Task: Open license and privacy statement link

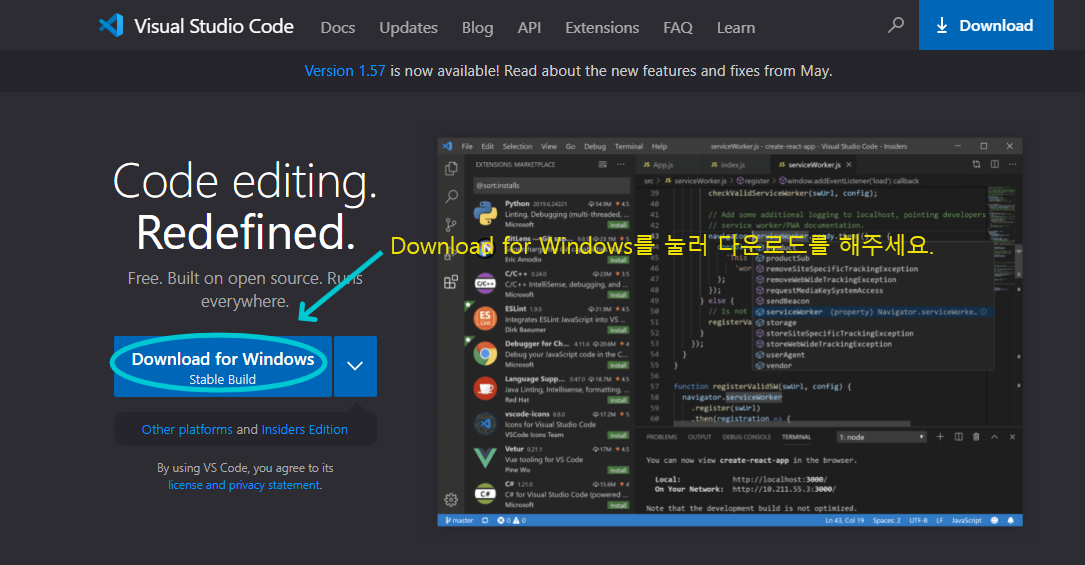Action: pyautogui.click(x=244, y=485)
